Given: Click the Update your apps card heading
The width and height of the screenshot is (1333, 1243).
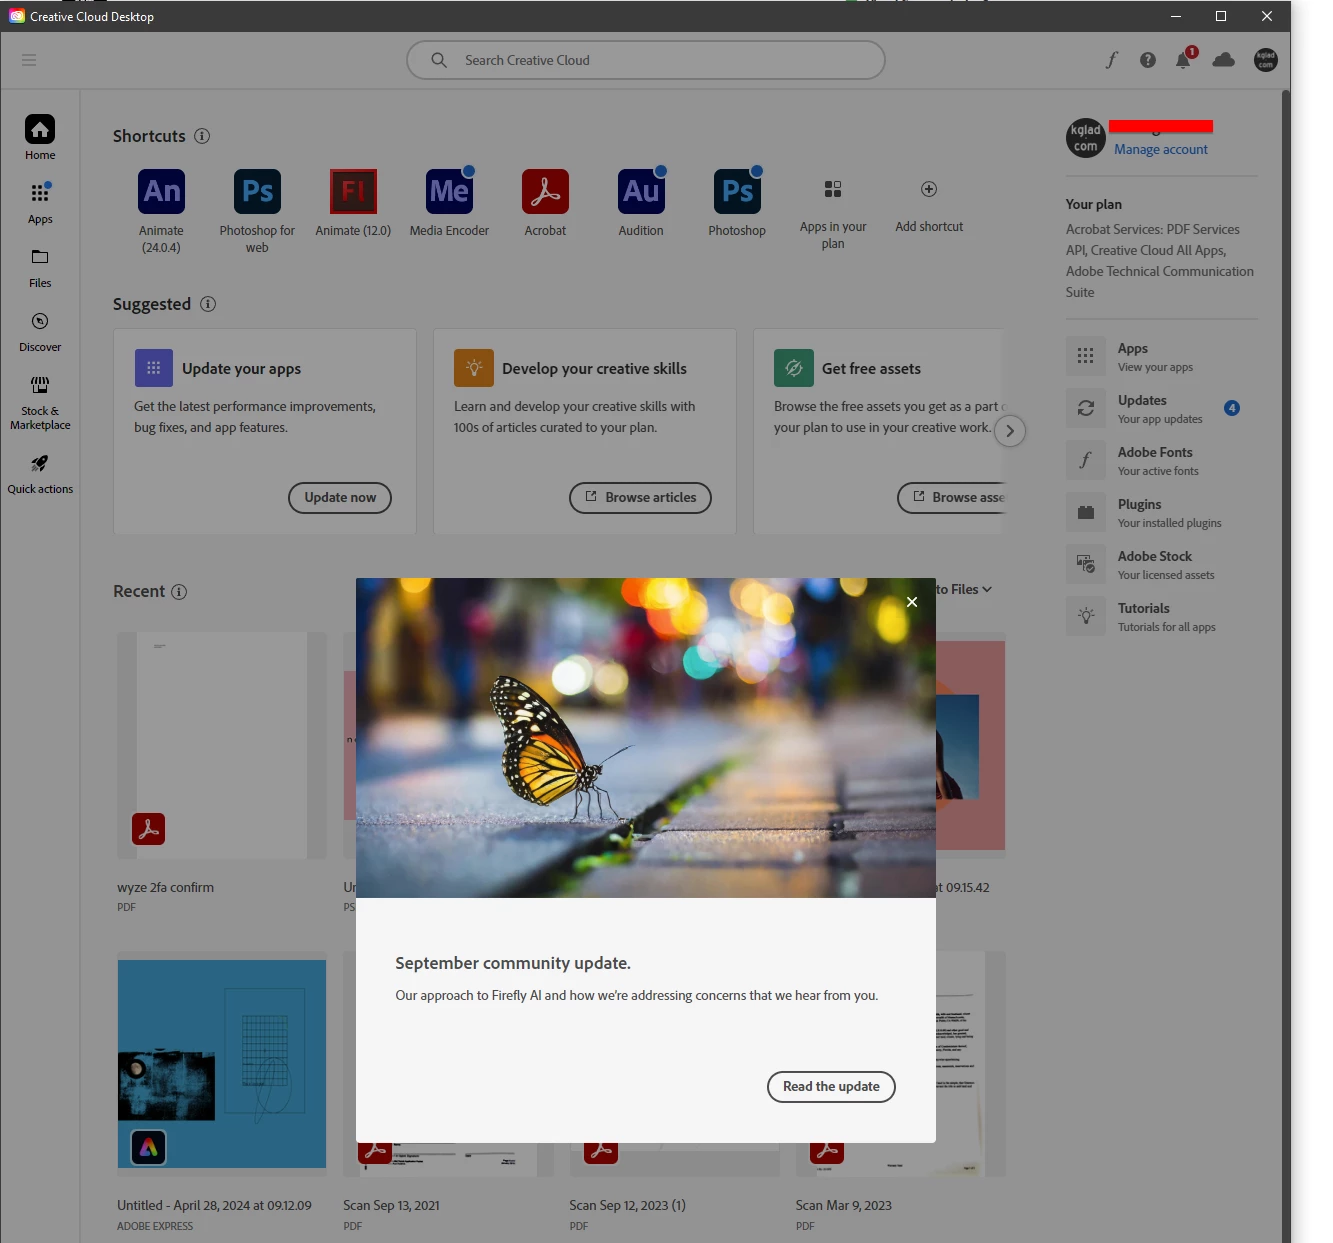Looking at the screenshot, I should pos(241,369).
